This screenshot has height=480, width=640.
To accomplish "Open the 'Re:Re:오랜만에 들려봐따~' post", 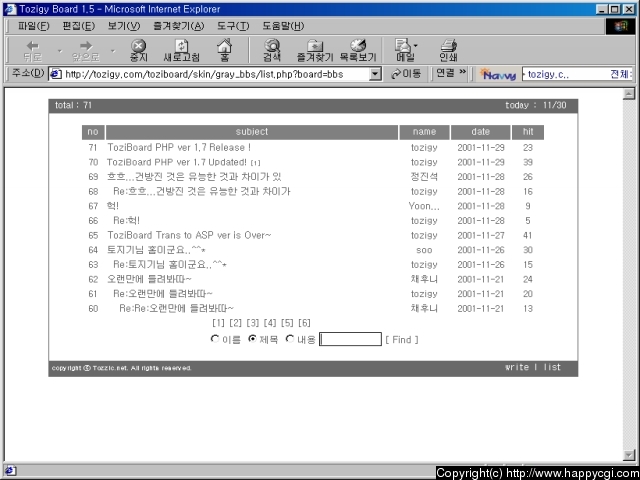I will [x=176, y=308].
